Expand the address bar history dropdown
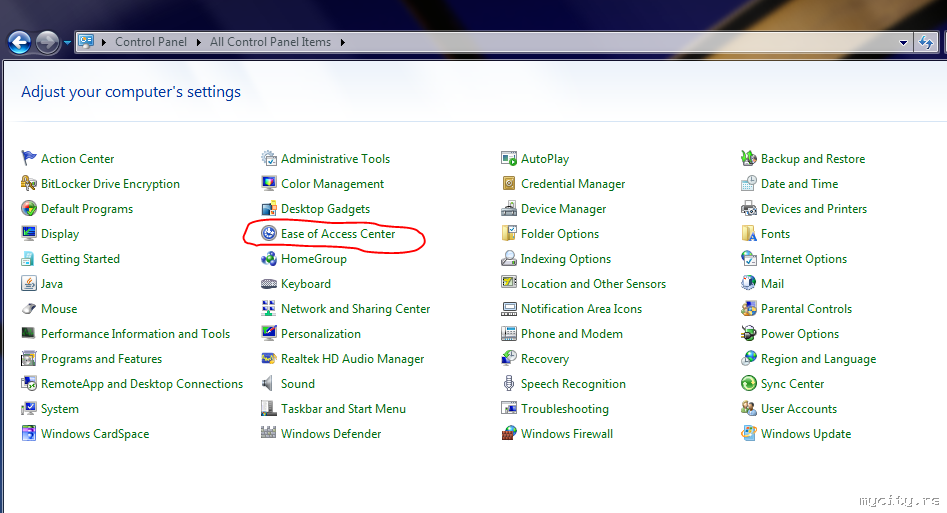Screen dimensions: 947x513 [904, 42]
